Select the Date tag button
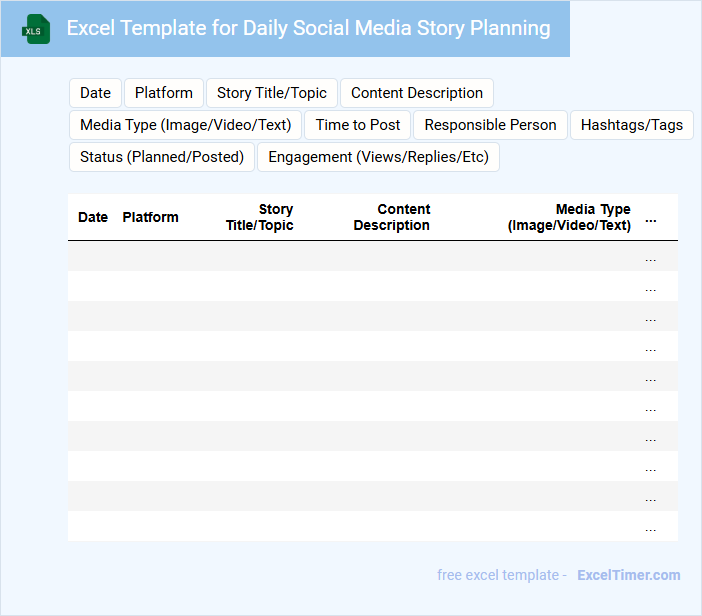The height and width of the screenshot is (616, 702). click(x=95, y=93)
